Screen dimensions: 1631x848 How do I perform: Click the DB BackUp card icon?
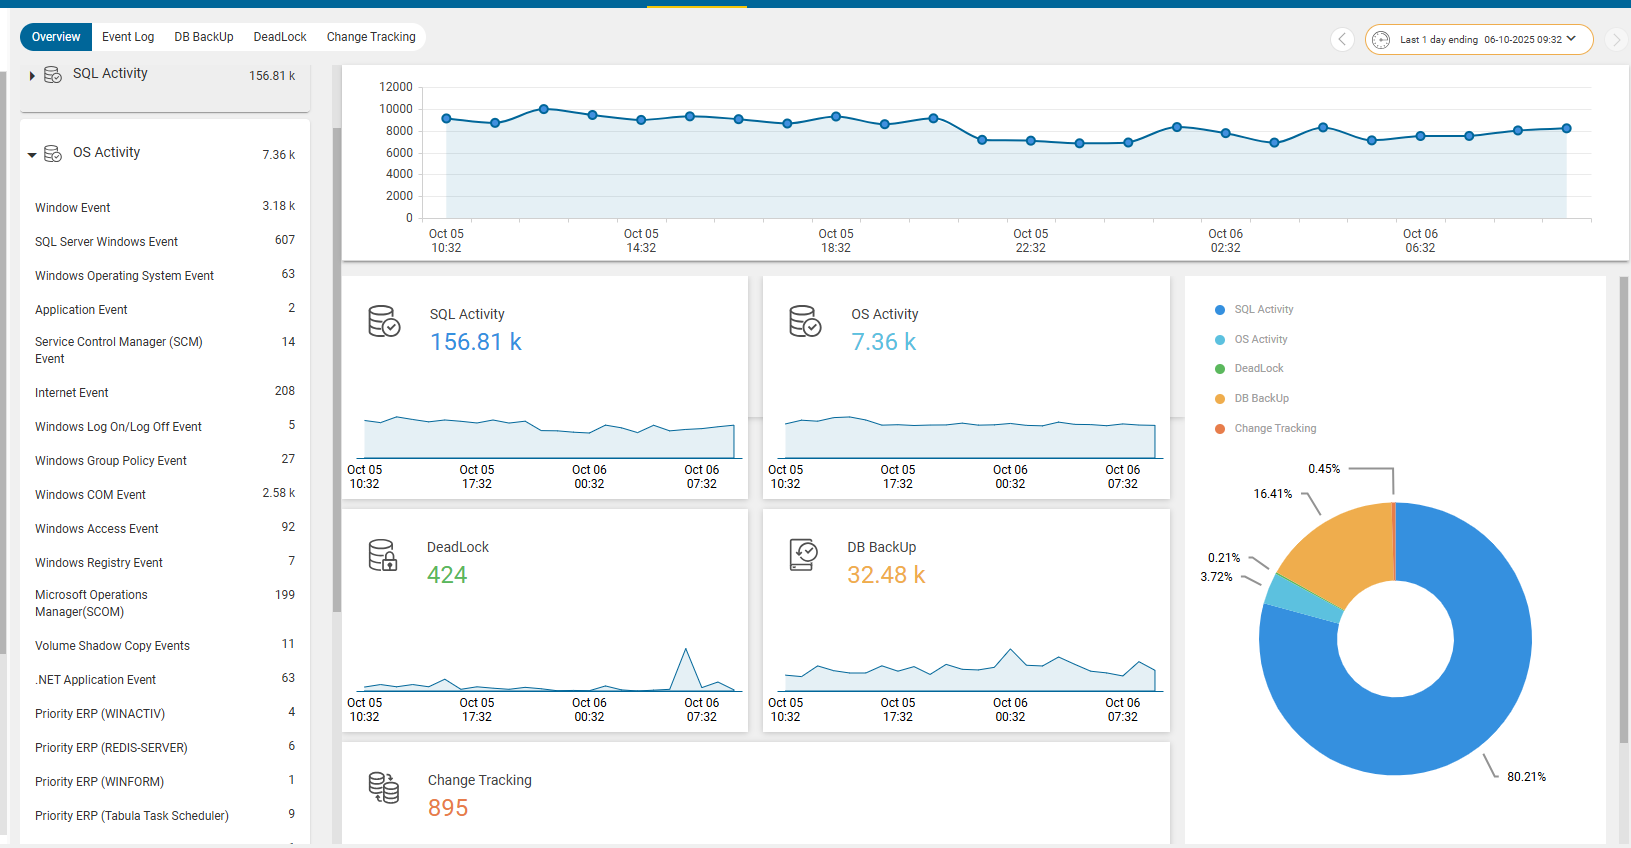click(803, 555)
